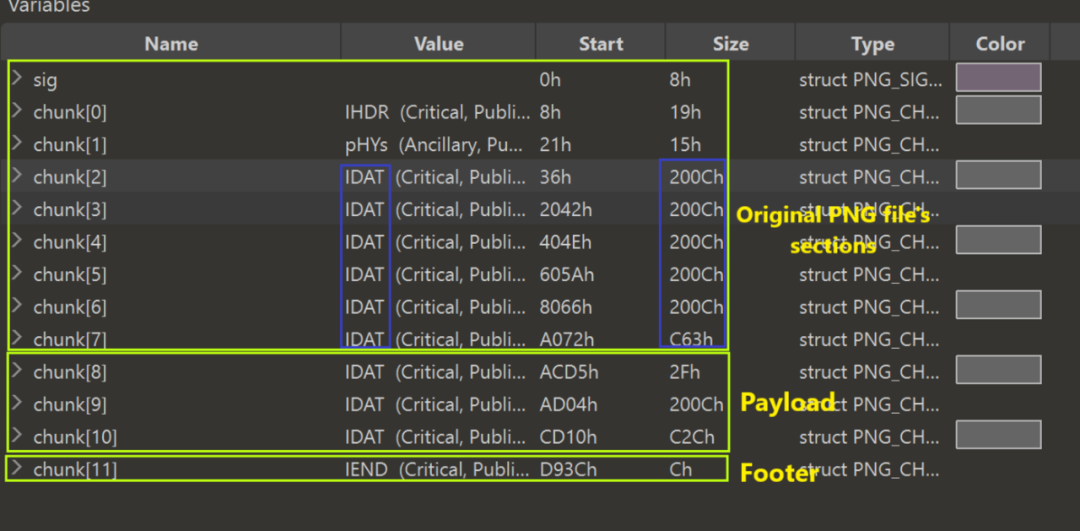Select the chunk[2] name cell
Image resolution: width=1080 pixels, height=531 pixels.
[x=70, y=178]
